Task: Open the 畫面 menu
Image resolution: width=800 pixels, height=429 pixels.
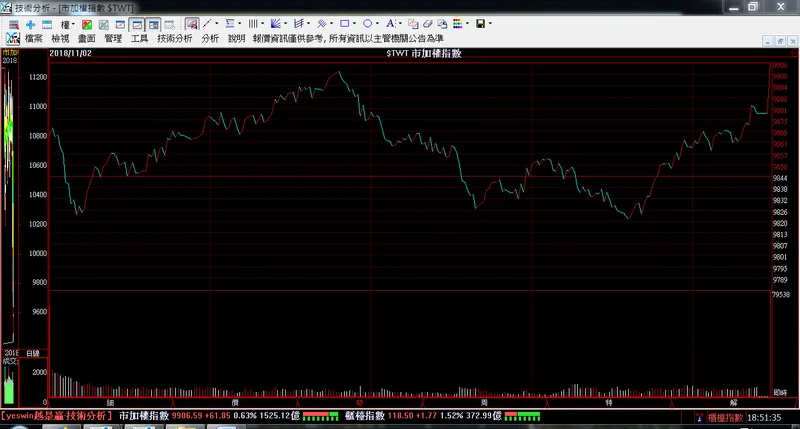Action: (x=87, y=39)
